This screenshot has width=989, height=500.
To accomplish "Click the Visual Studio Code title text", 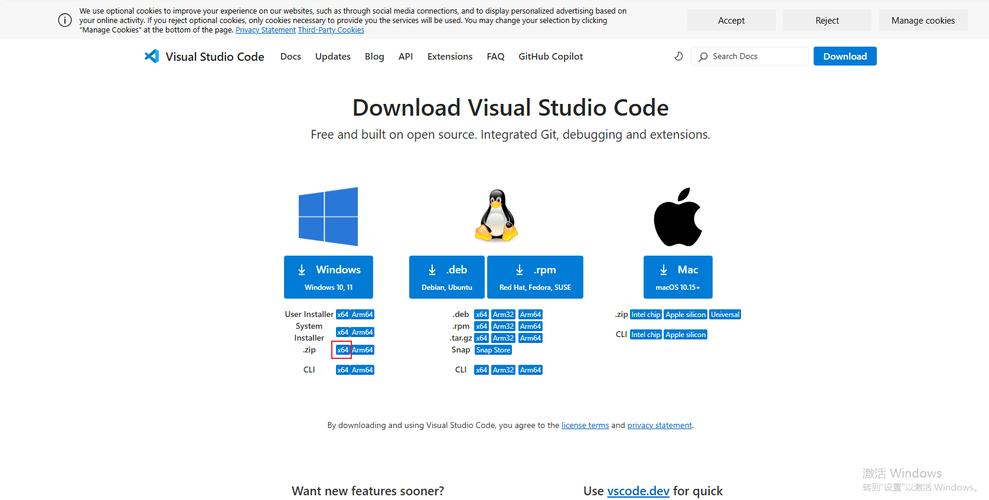I will click(x=215, y=56).
